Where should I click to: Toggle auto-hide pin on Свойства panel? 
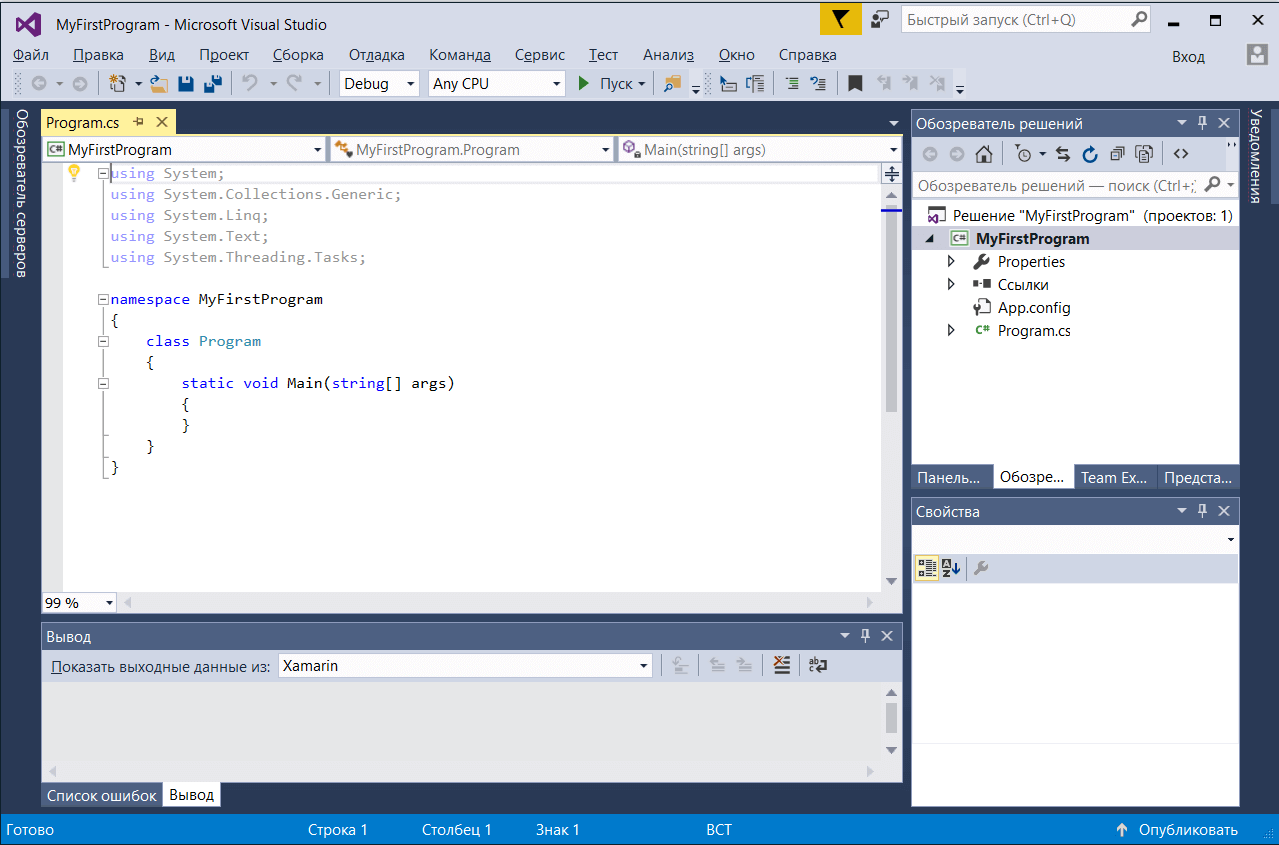point(1202,511)
